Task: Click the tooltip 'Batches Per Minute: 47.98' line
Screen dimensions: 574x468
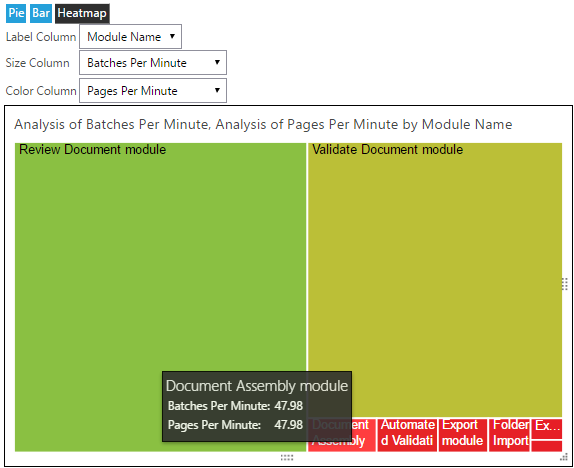Action: (x=235, y=406)
